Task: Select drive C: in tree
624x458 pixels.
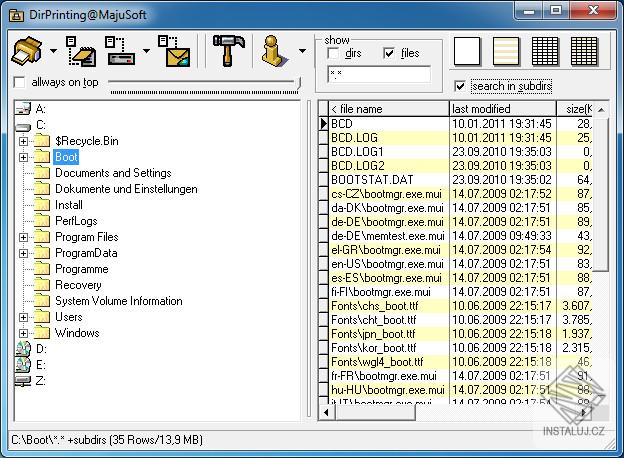Action: pos(41,125)
